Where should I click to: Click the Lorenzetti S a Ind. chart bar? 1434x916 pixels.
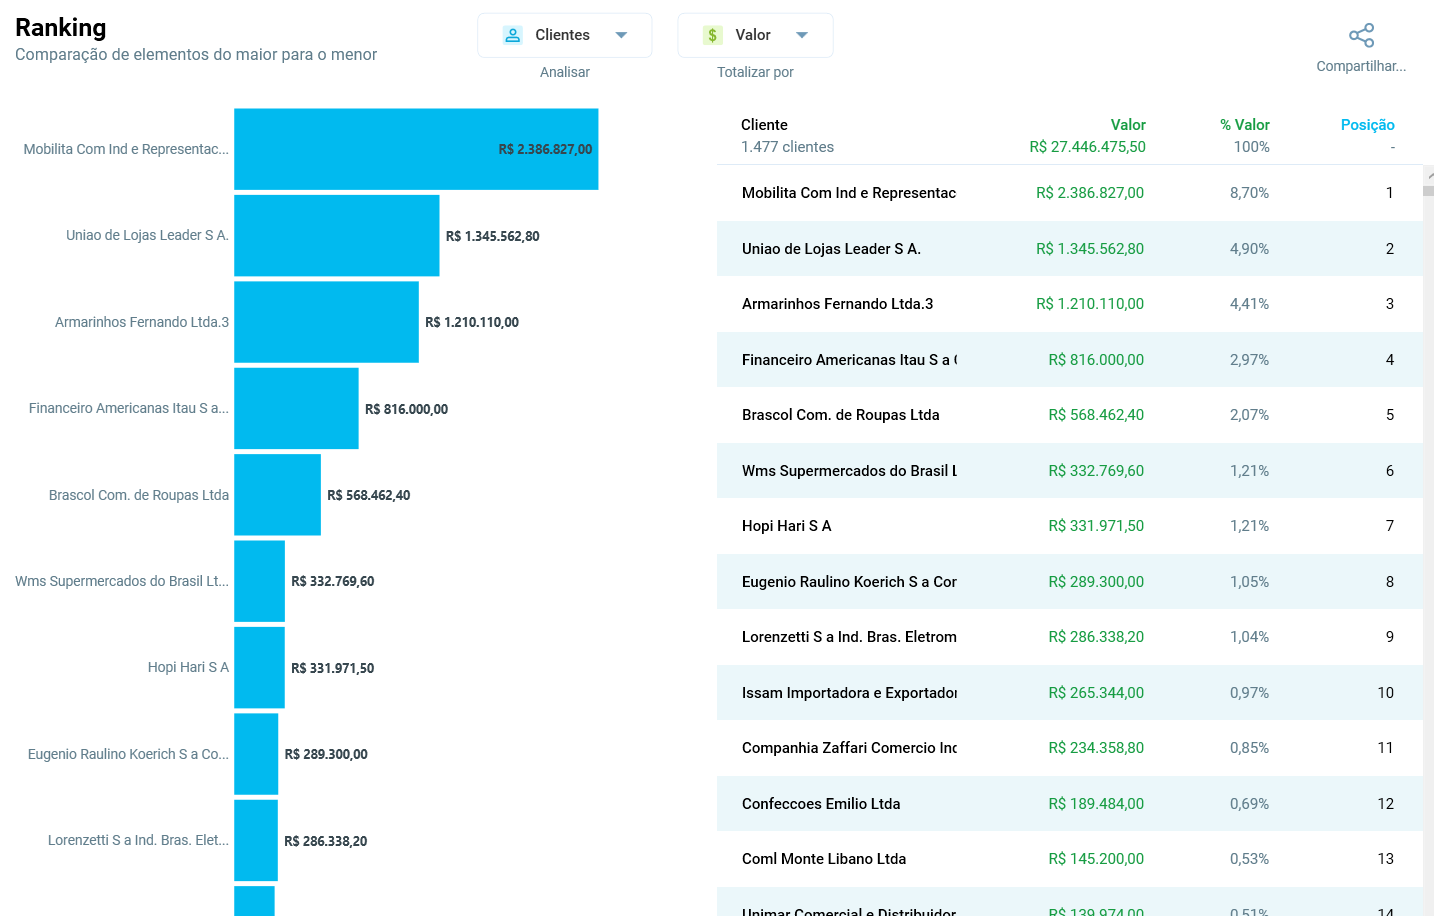[256, 841]
